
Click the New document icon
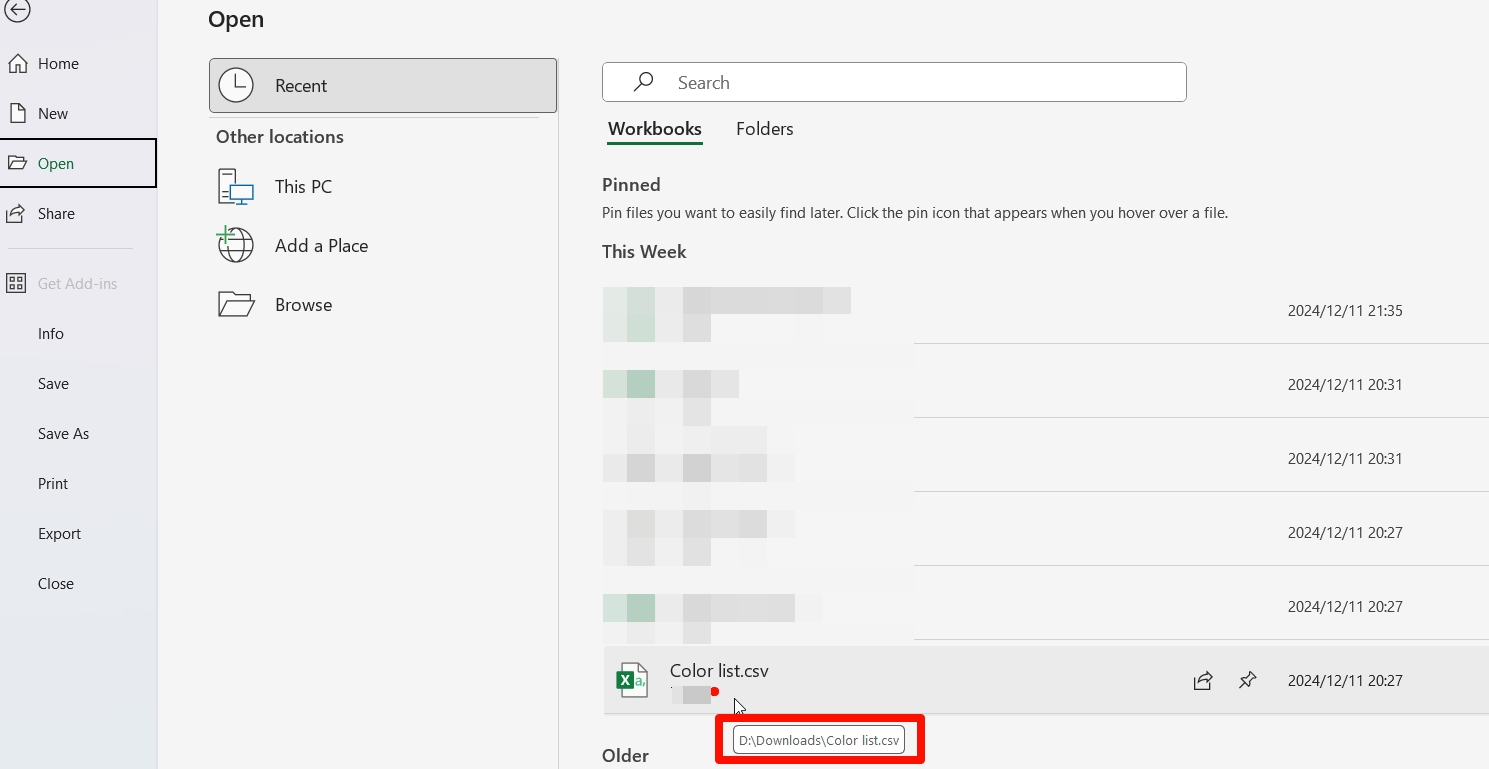17,114
